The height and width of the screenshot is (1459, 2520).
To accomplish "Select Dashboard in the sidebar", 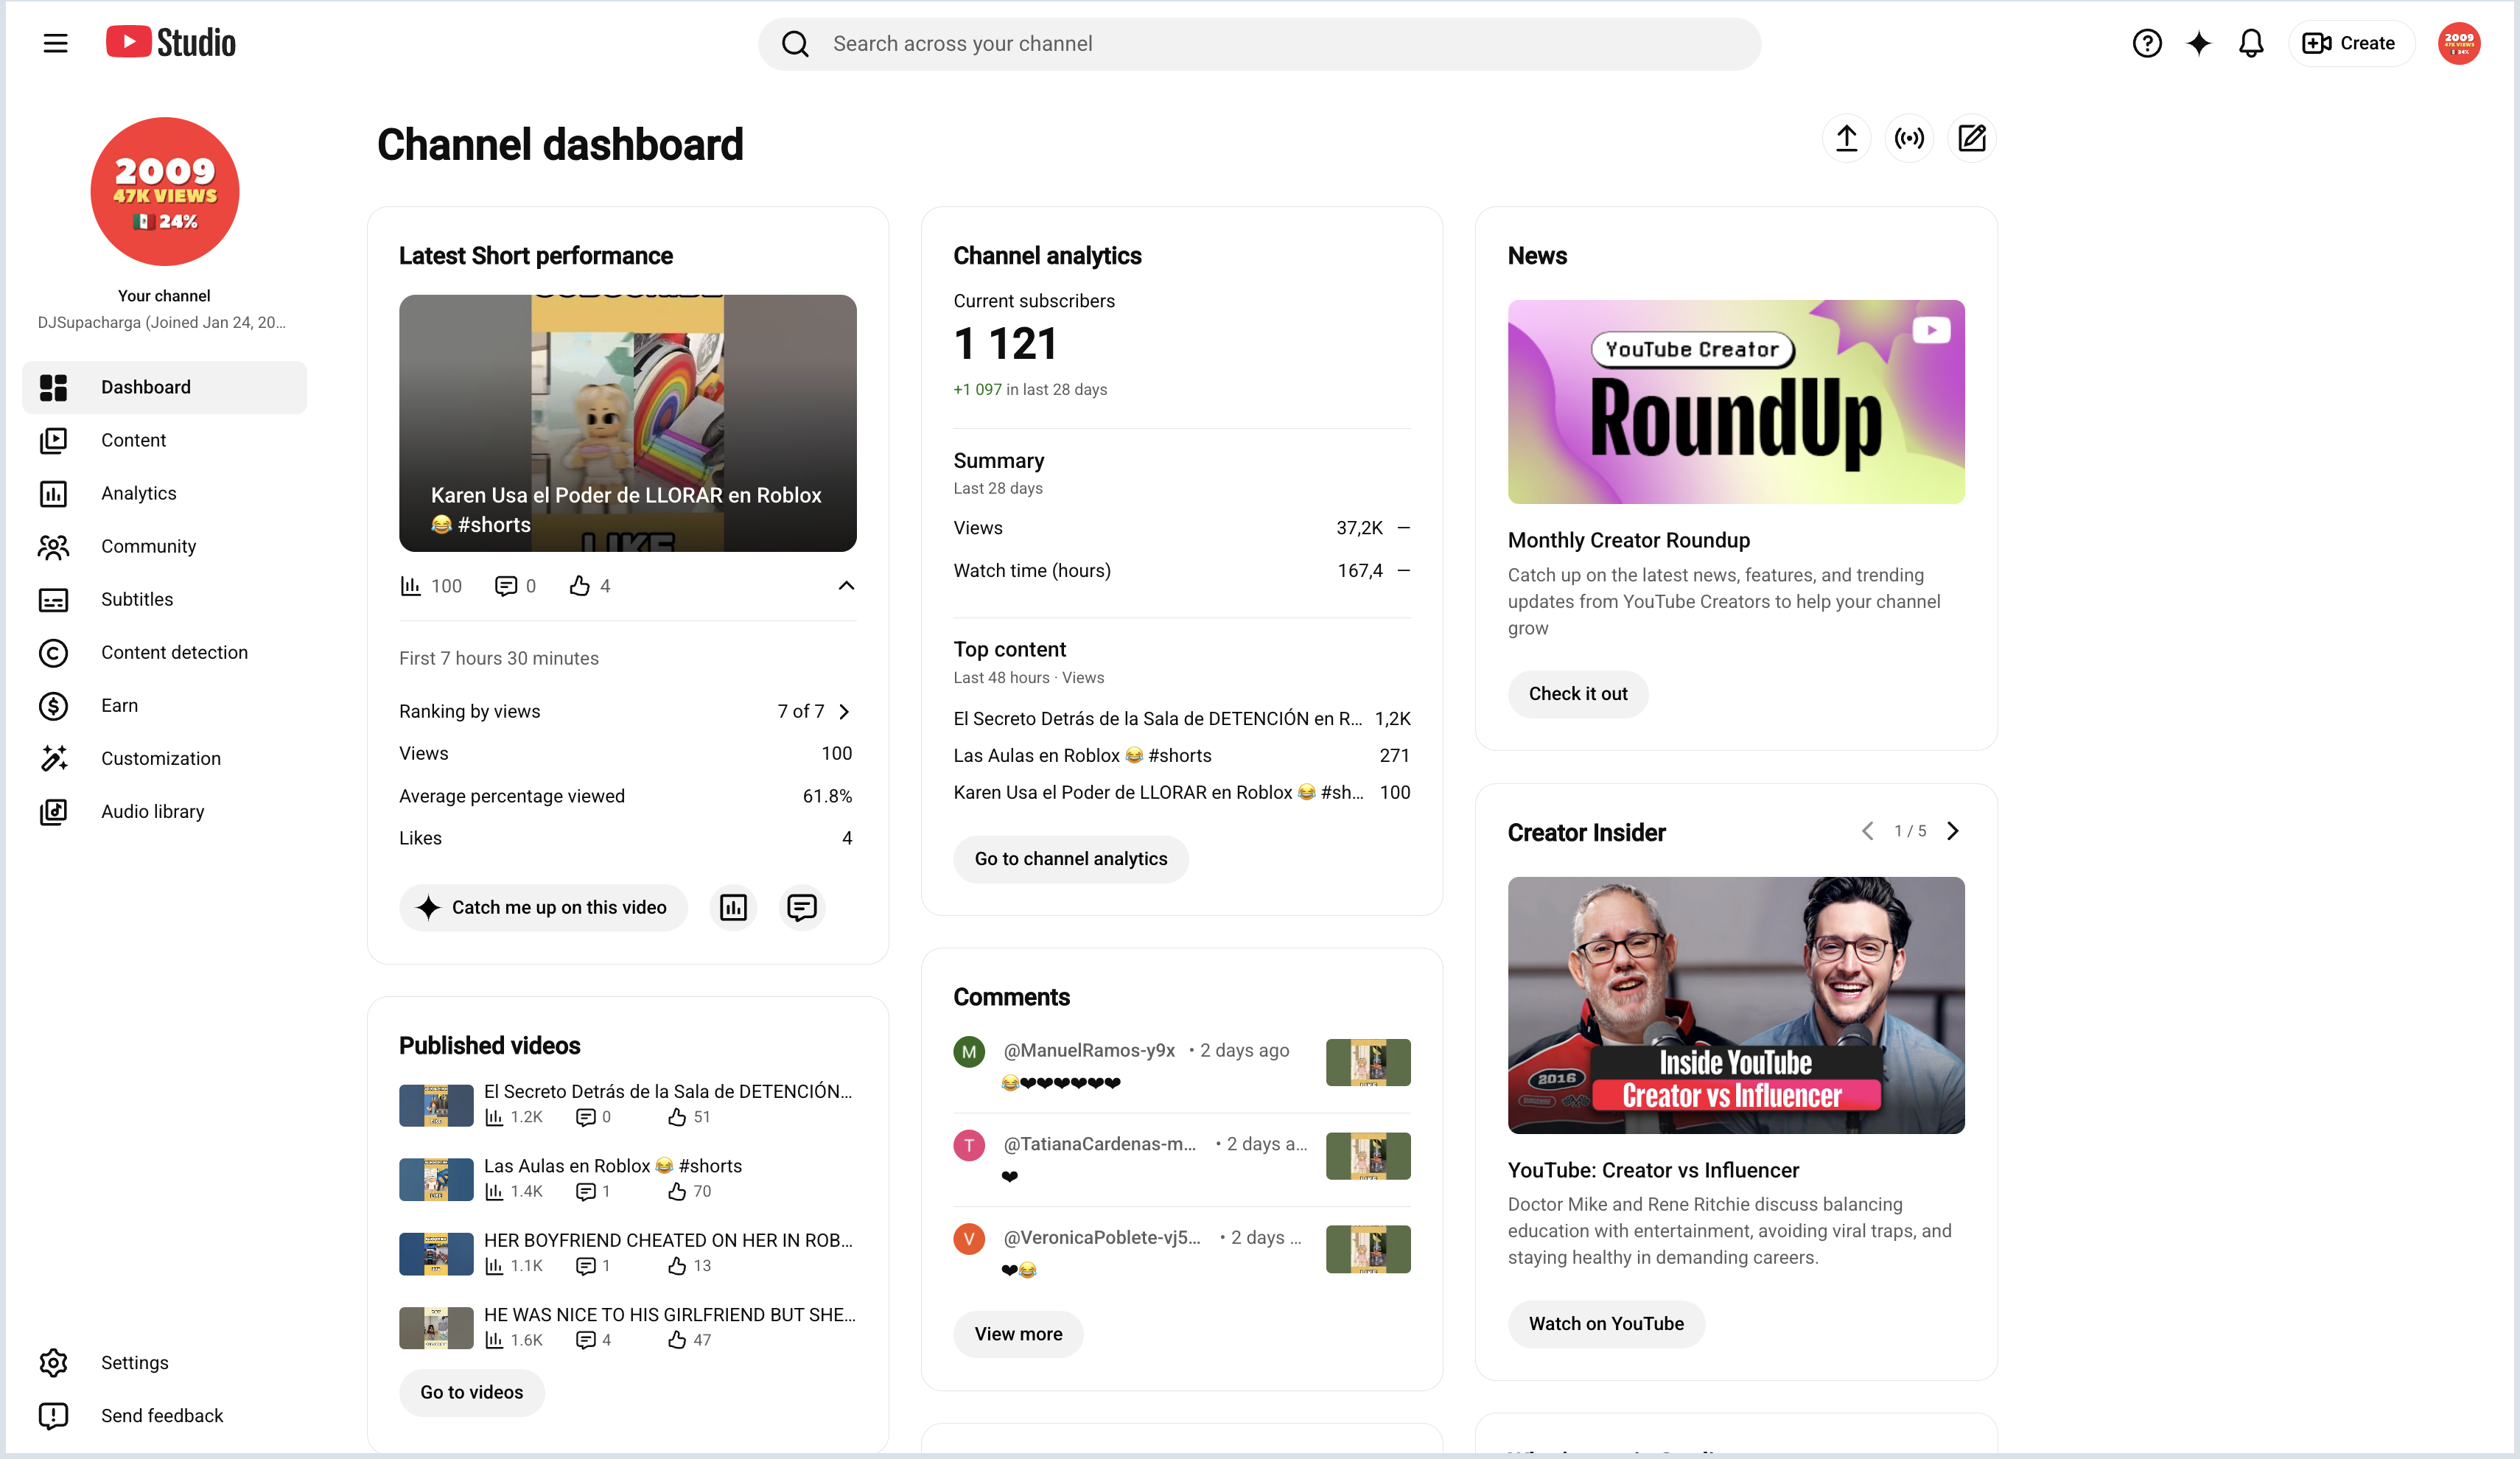I will coord(164,387).
